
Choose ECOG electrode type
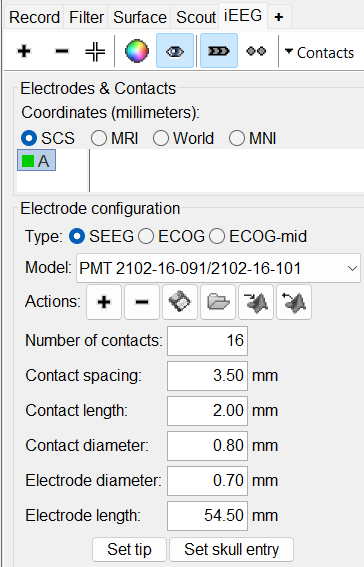(x=171, y=236)
